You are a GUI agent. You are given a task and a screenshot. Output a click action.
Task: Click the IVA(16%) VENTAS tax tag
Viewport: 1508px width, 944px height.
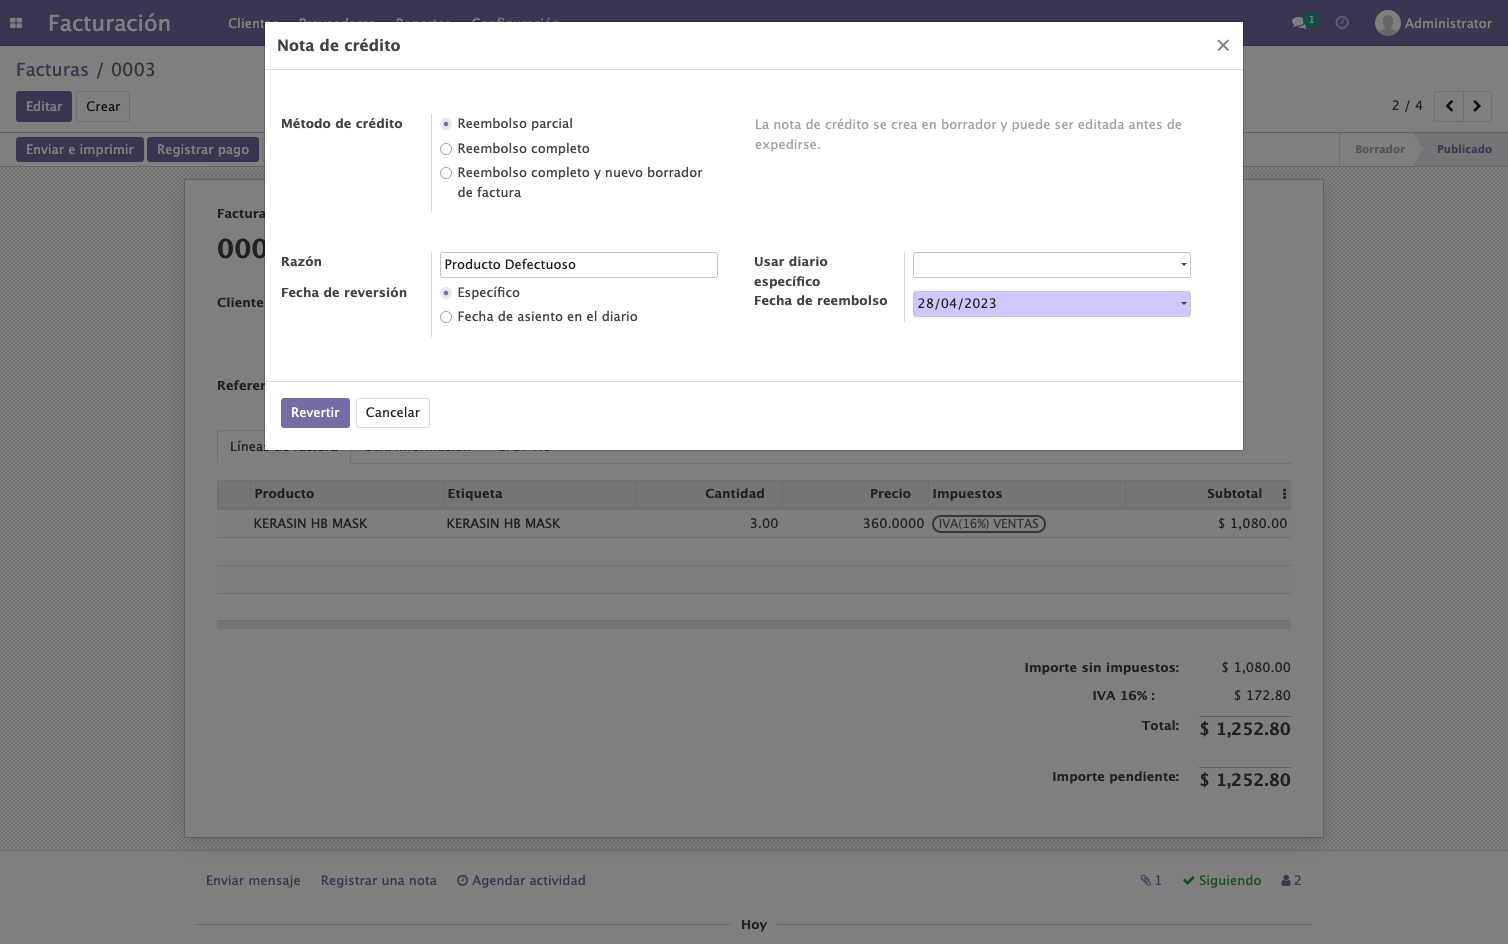click(989, 524)
